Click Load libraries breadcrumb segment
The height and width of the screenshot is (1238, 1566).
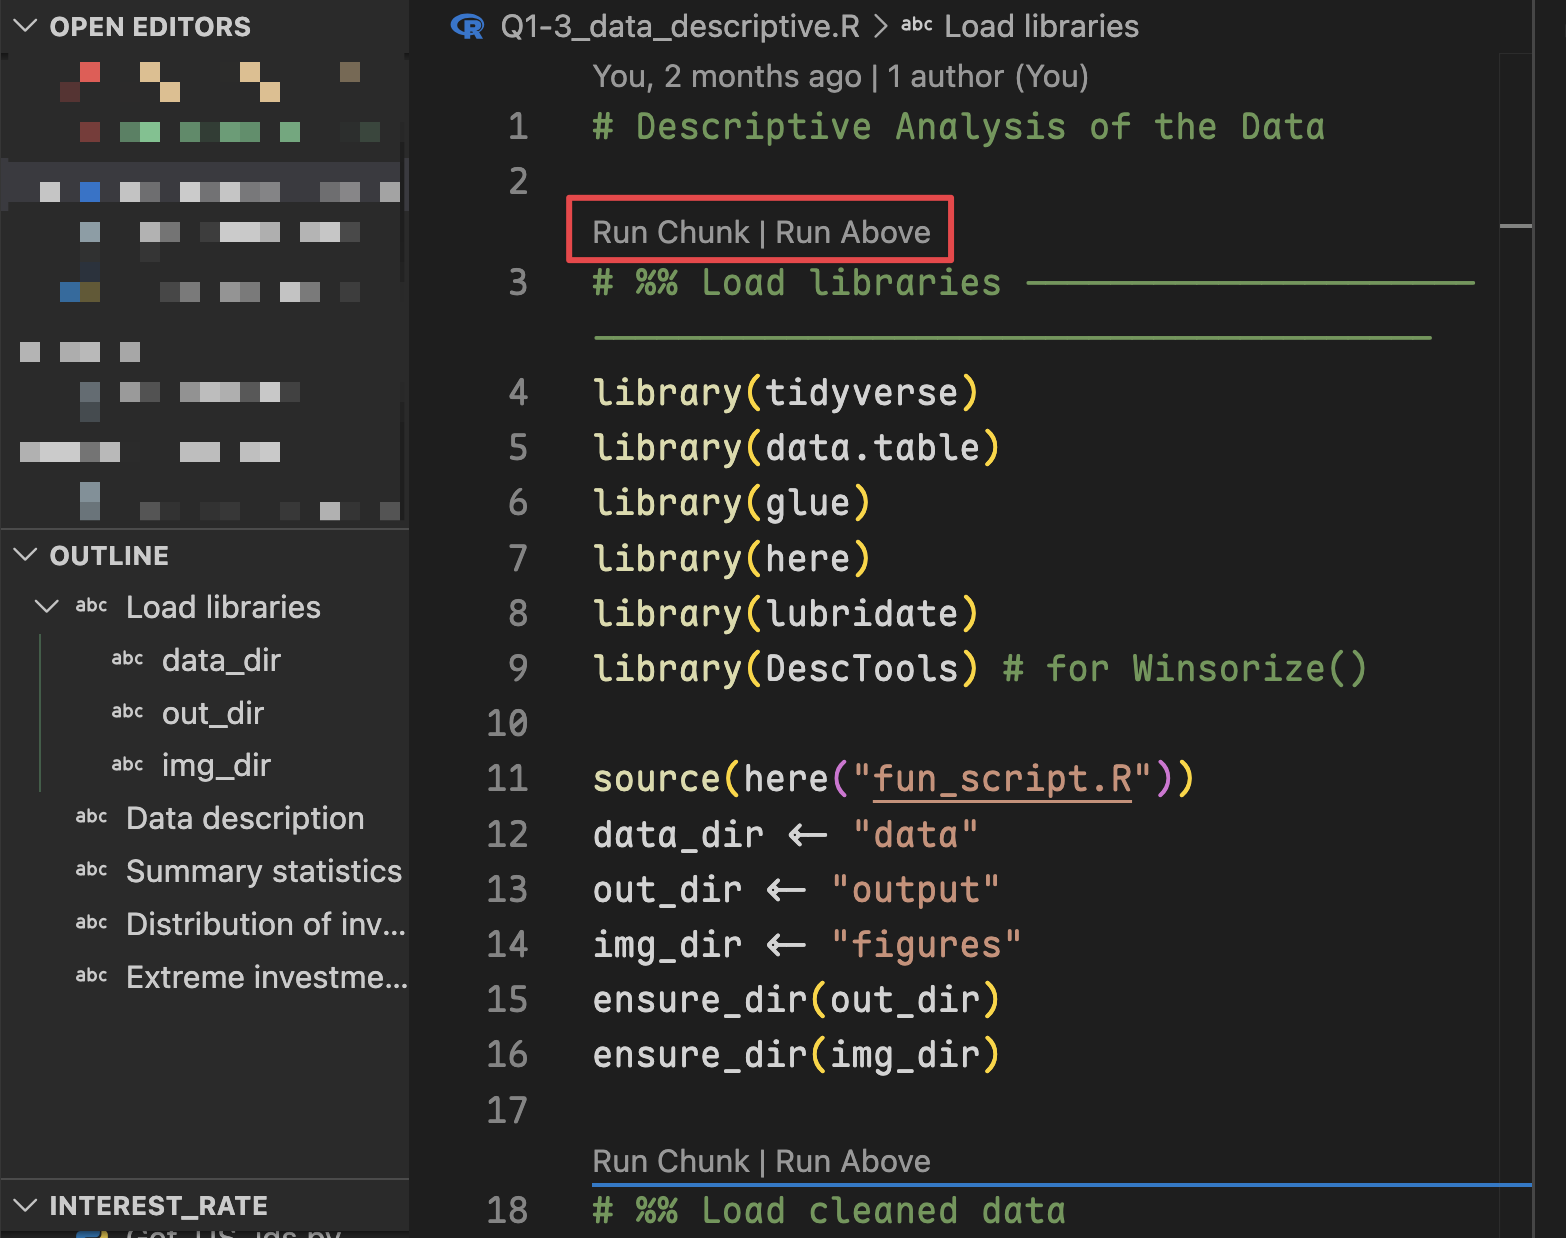click(x=1041, y=26)
